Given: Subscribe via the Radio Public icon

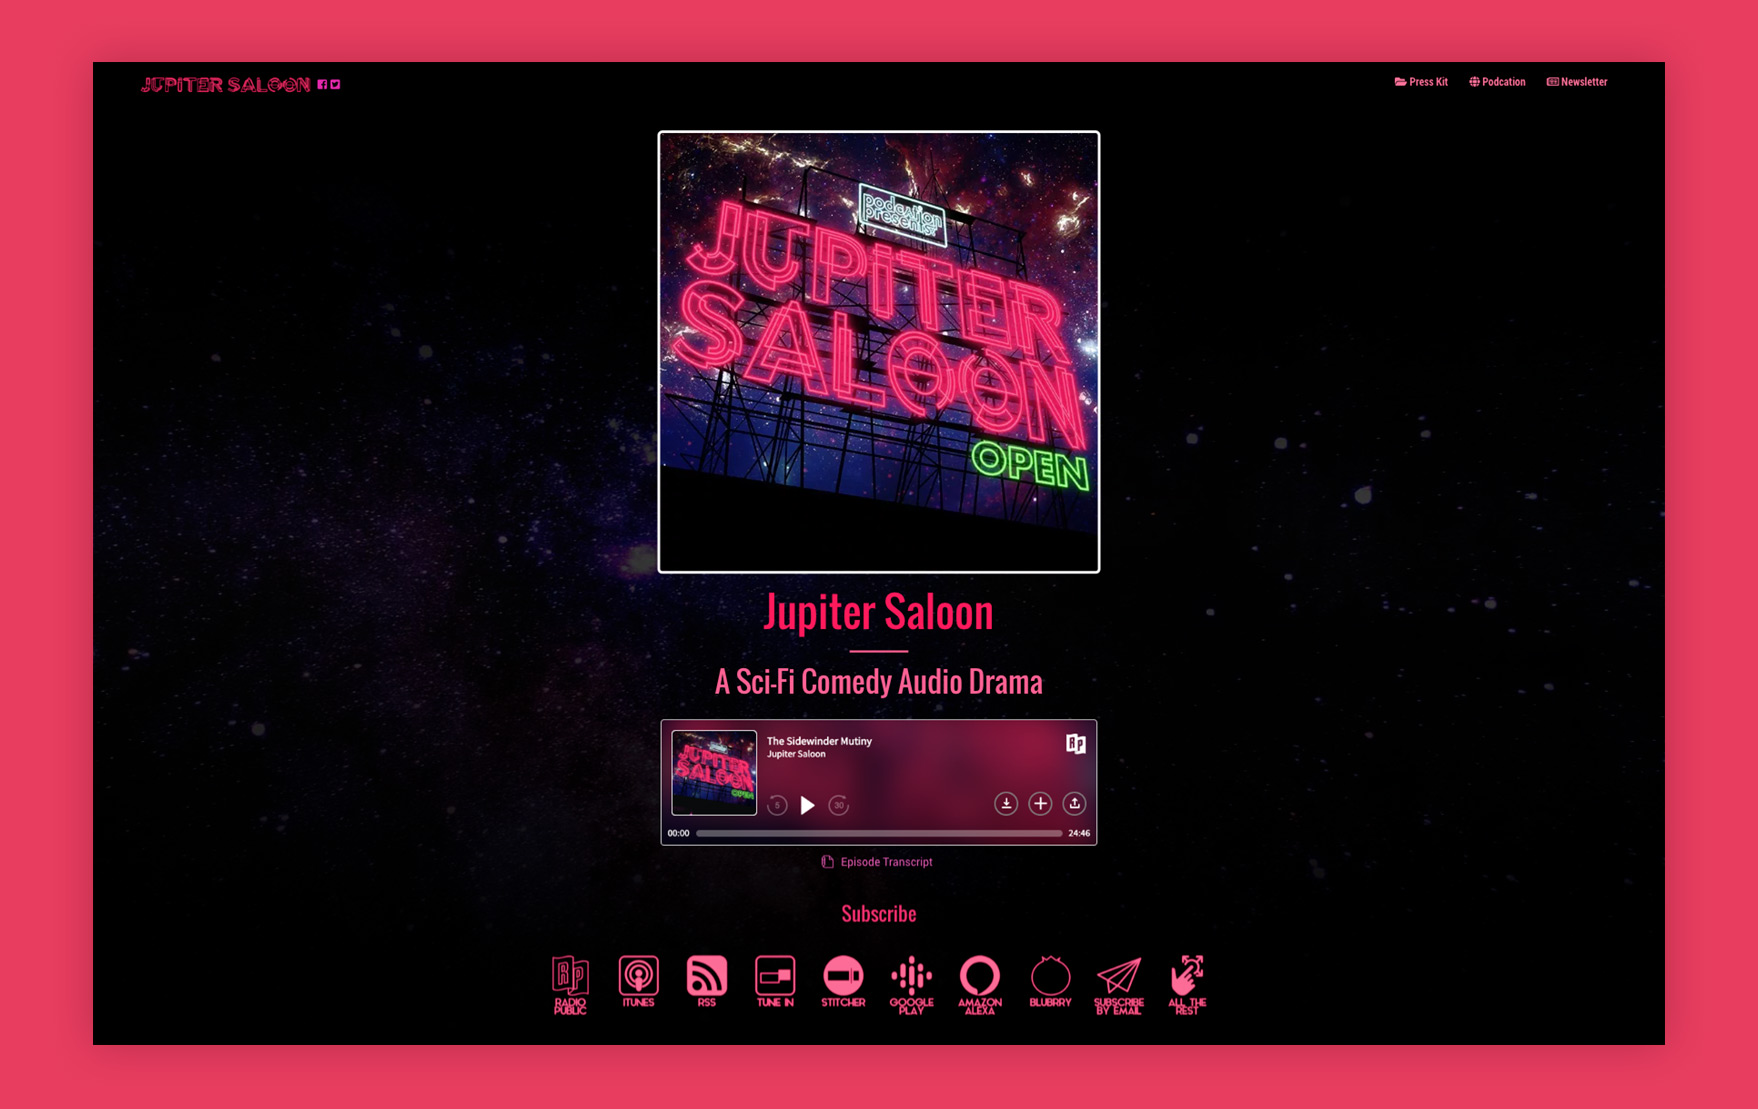Looking at the screenshot, I should [x=570, y=985].
